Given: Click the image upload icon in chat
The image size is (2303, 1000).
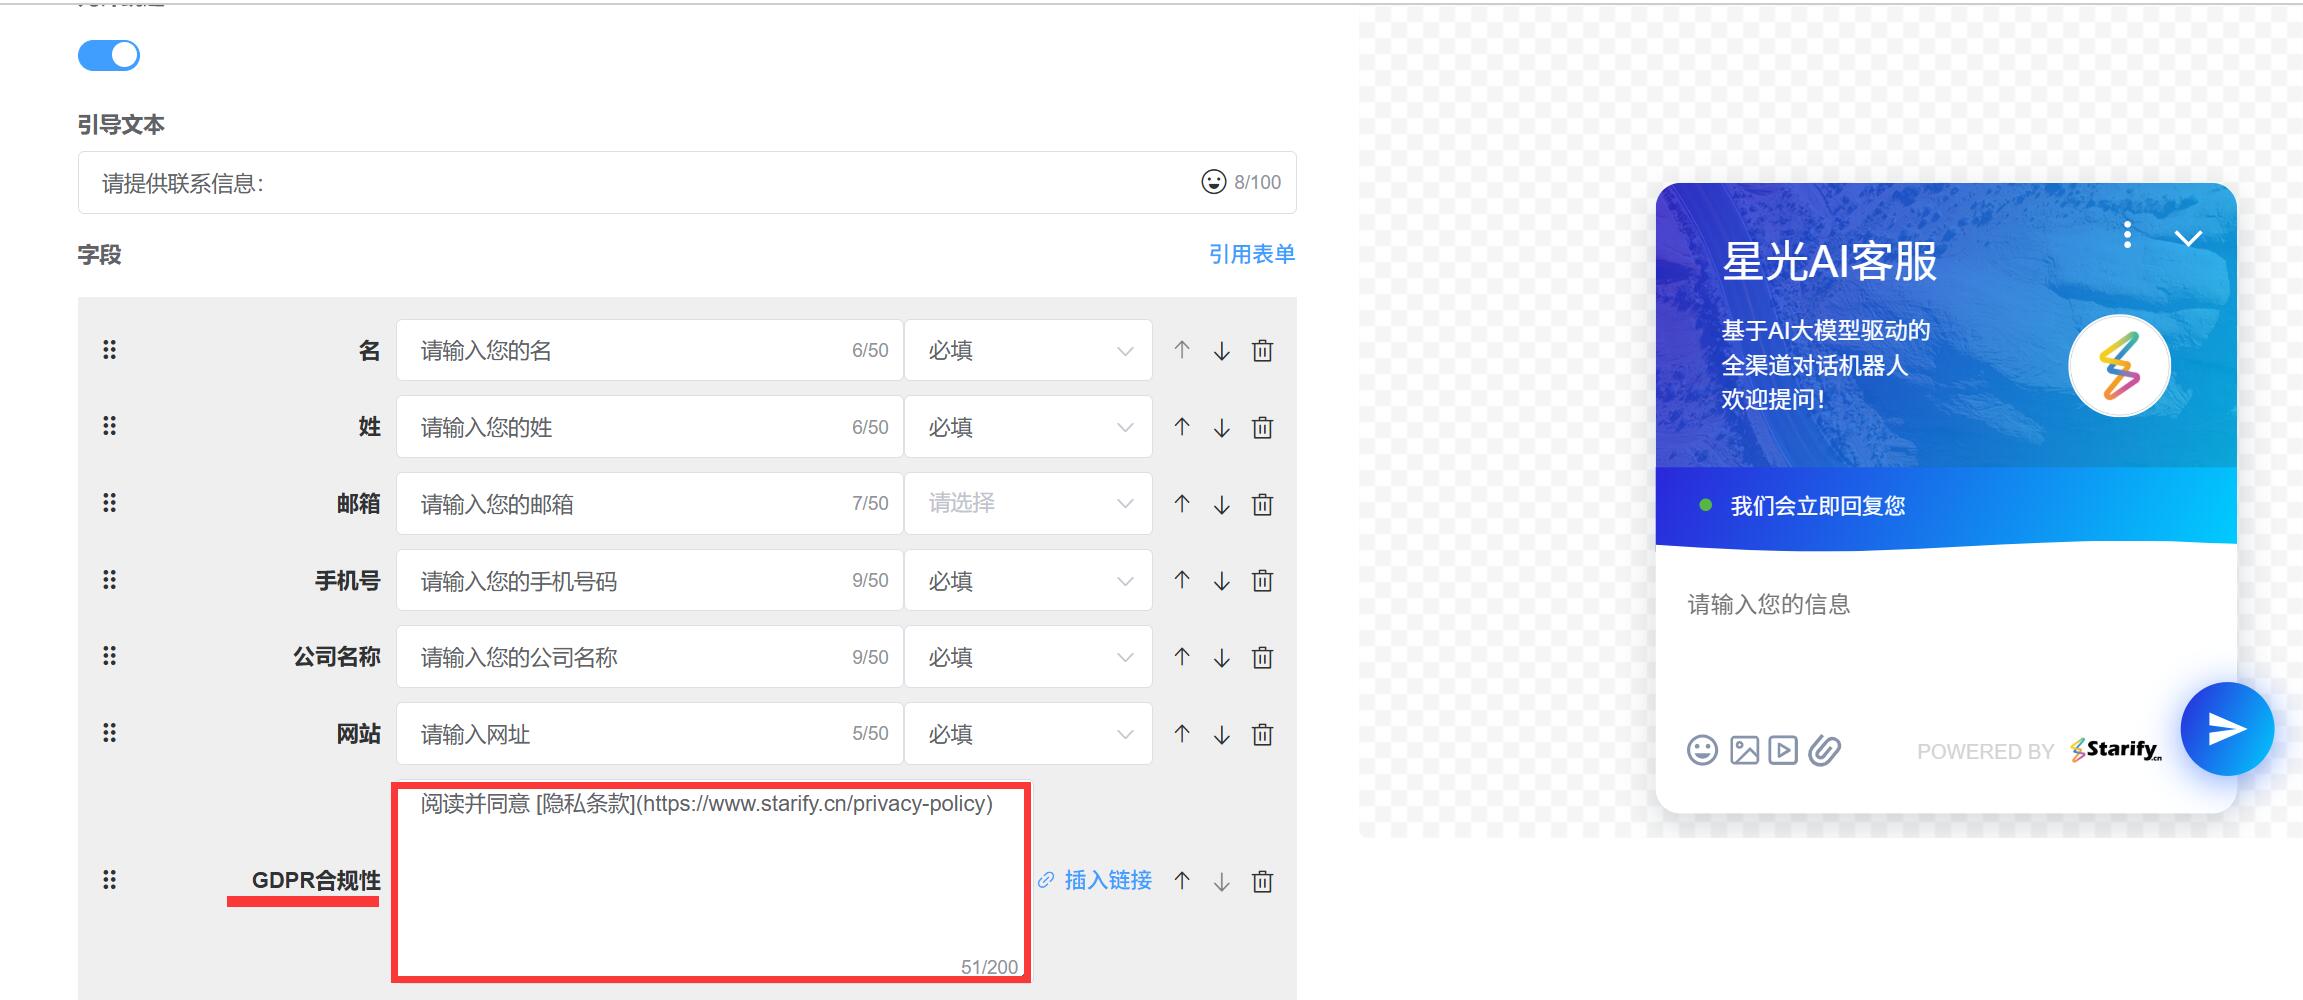Looking at the screenshot, I should 1744,750.
